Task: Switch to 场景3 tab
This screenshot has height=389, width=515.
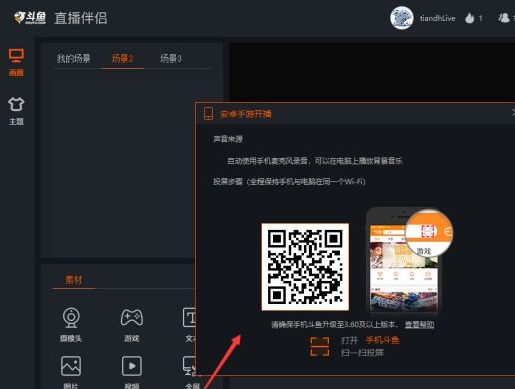Action: 171,59
